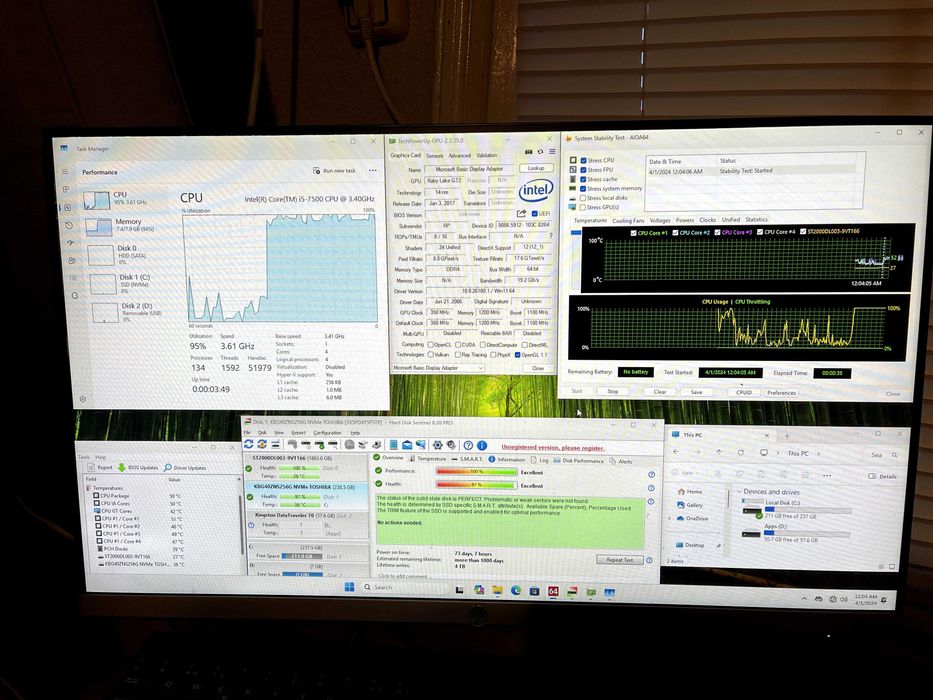Open Services icon in Task Manager sidebar

(x=75, y=295)
